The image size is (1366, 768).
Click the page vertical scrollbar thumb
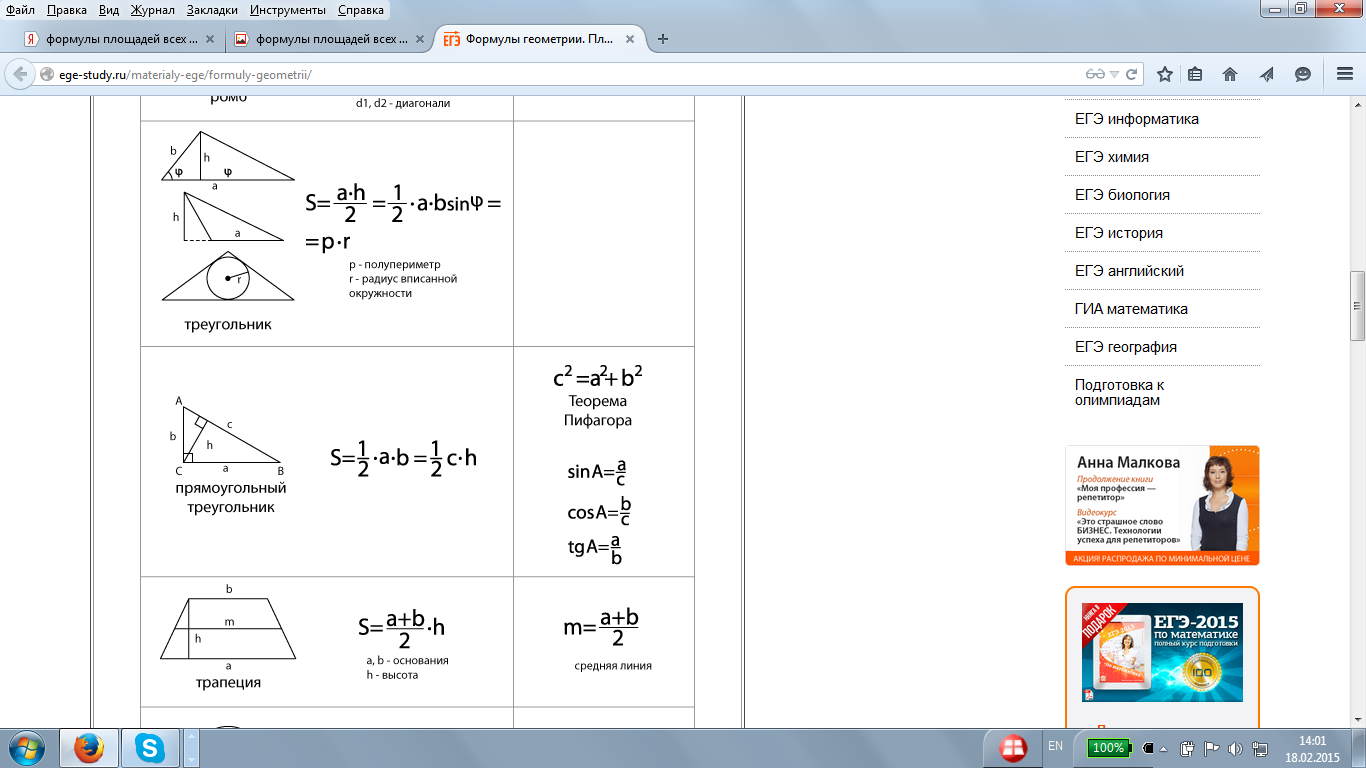[1357, 305]
